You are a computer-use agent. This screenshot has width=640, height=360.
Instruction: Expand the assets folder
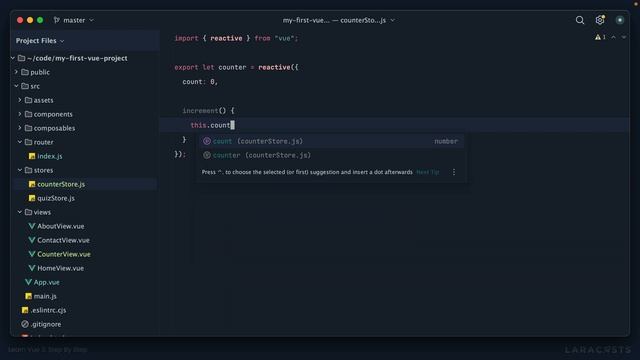click(20, 100)
